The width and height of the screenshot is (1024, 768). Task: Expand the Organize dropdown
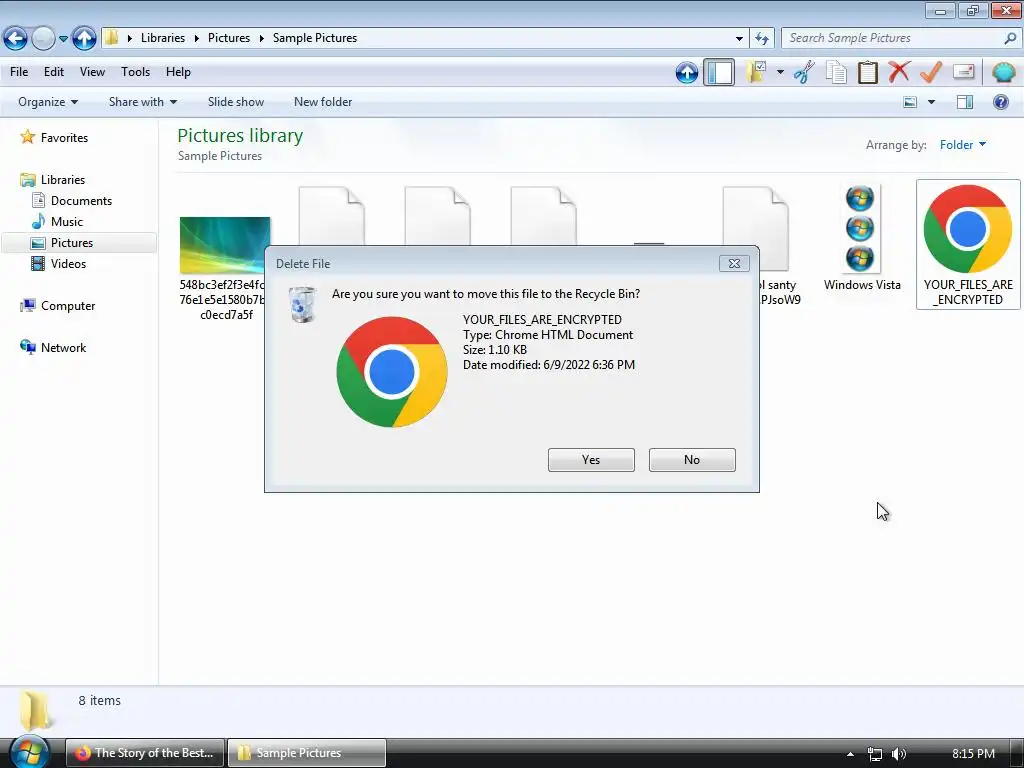tap(48, 102)
